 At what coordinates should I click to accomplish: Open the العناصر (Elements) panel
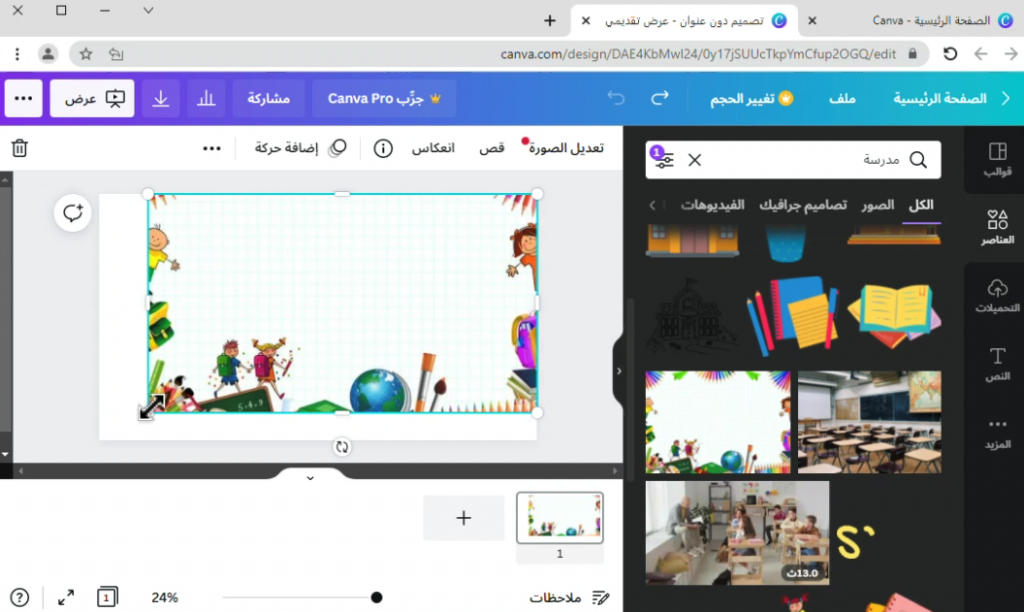point(997,225)
